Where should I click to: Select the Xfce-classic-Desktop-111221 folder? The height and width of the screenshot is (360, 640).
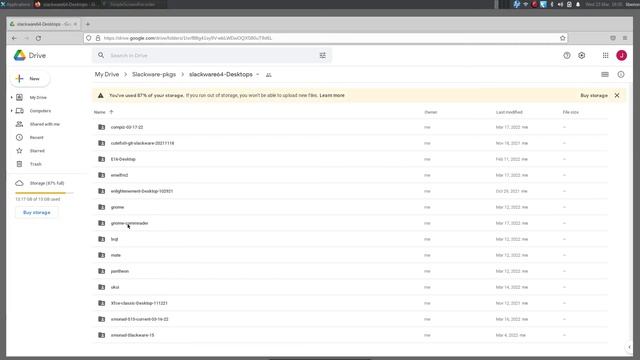(350, 303)
